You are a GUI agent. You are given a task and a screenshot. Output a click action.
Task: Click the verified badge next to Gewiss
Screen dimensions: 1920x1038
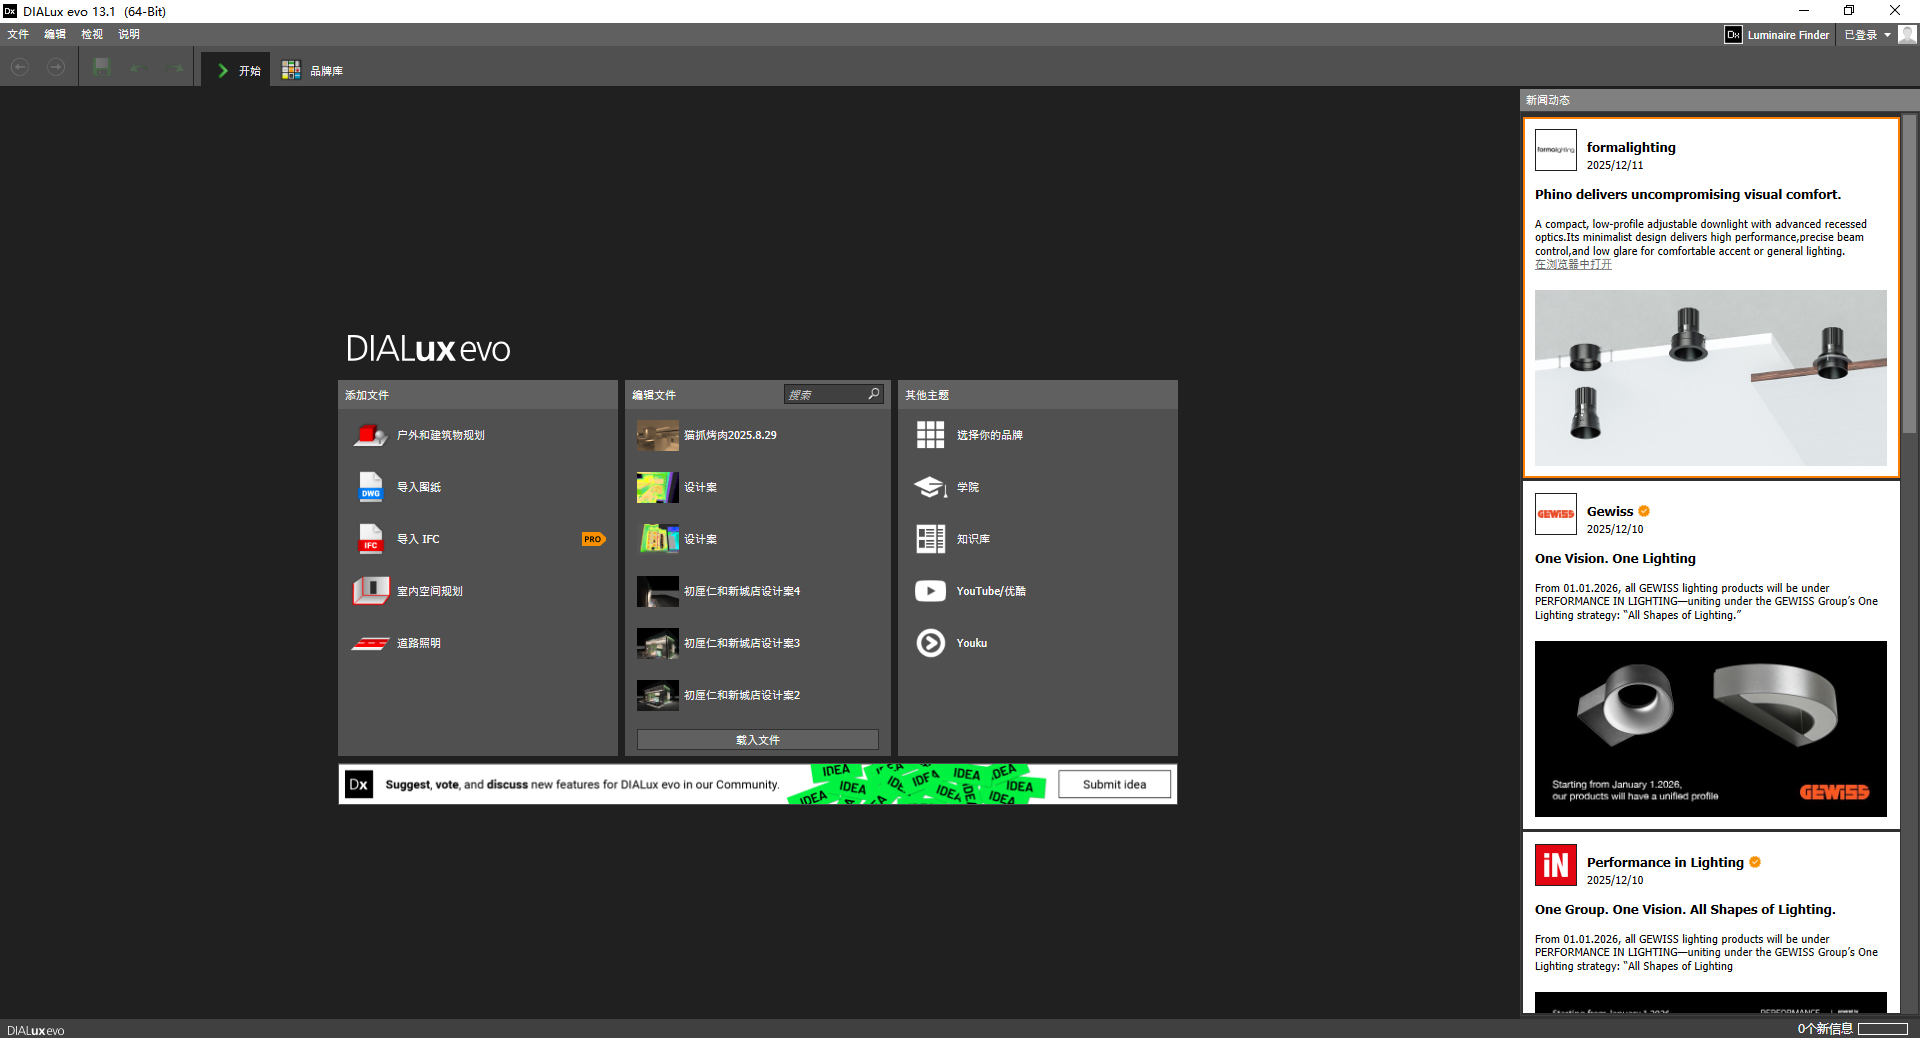click(1644, 511)
